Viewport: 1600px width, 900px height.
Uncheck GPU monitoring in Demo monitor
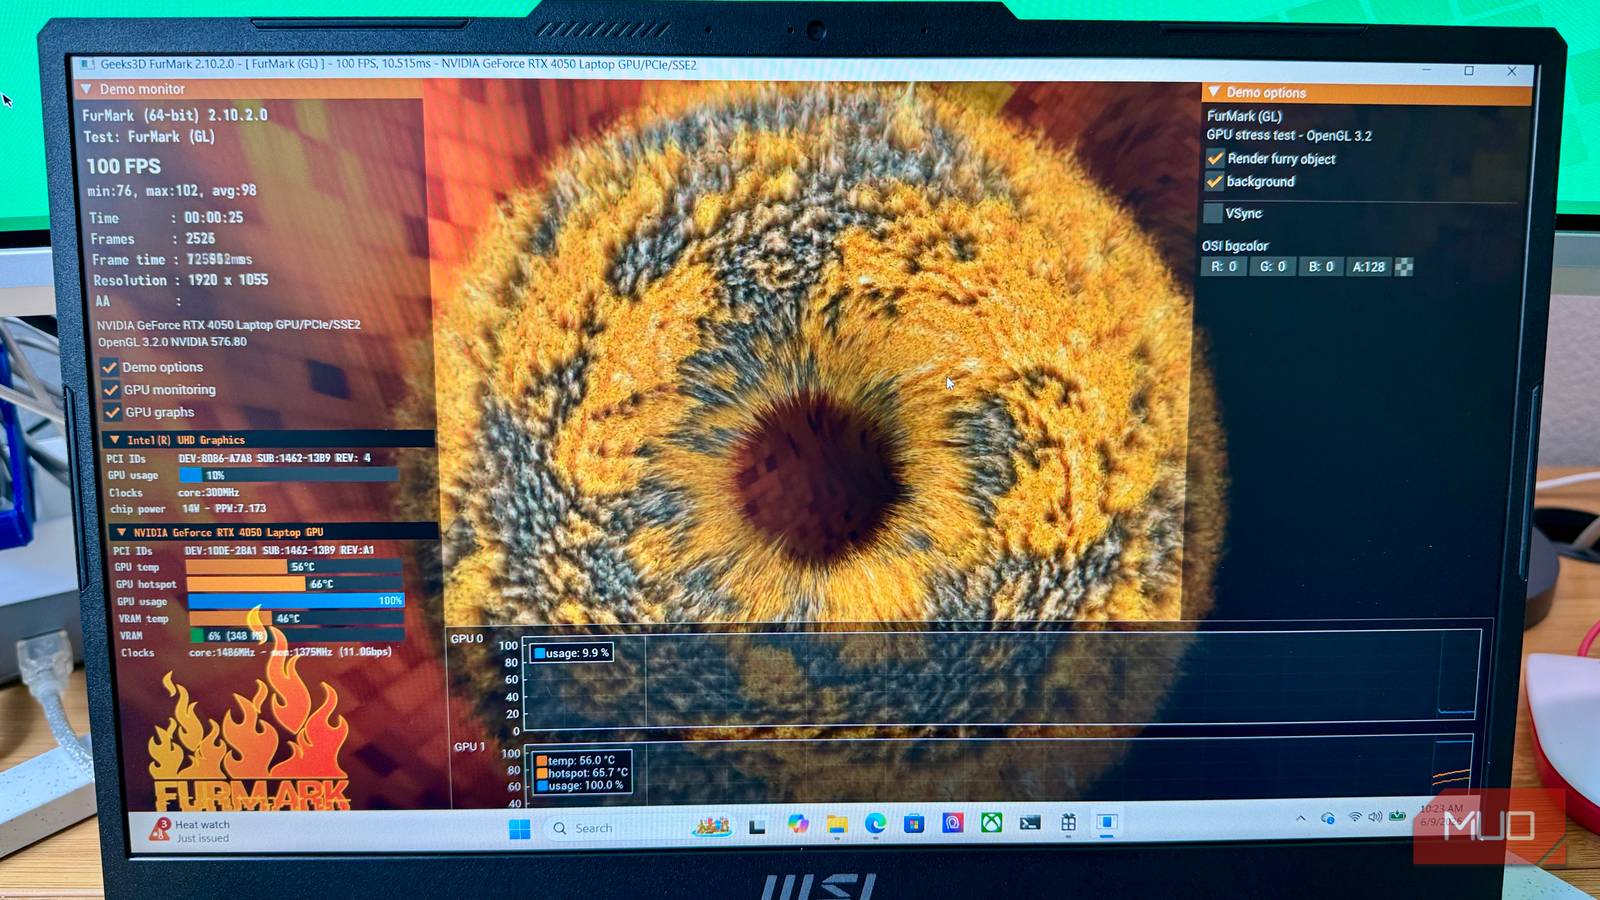click(111, 390)
